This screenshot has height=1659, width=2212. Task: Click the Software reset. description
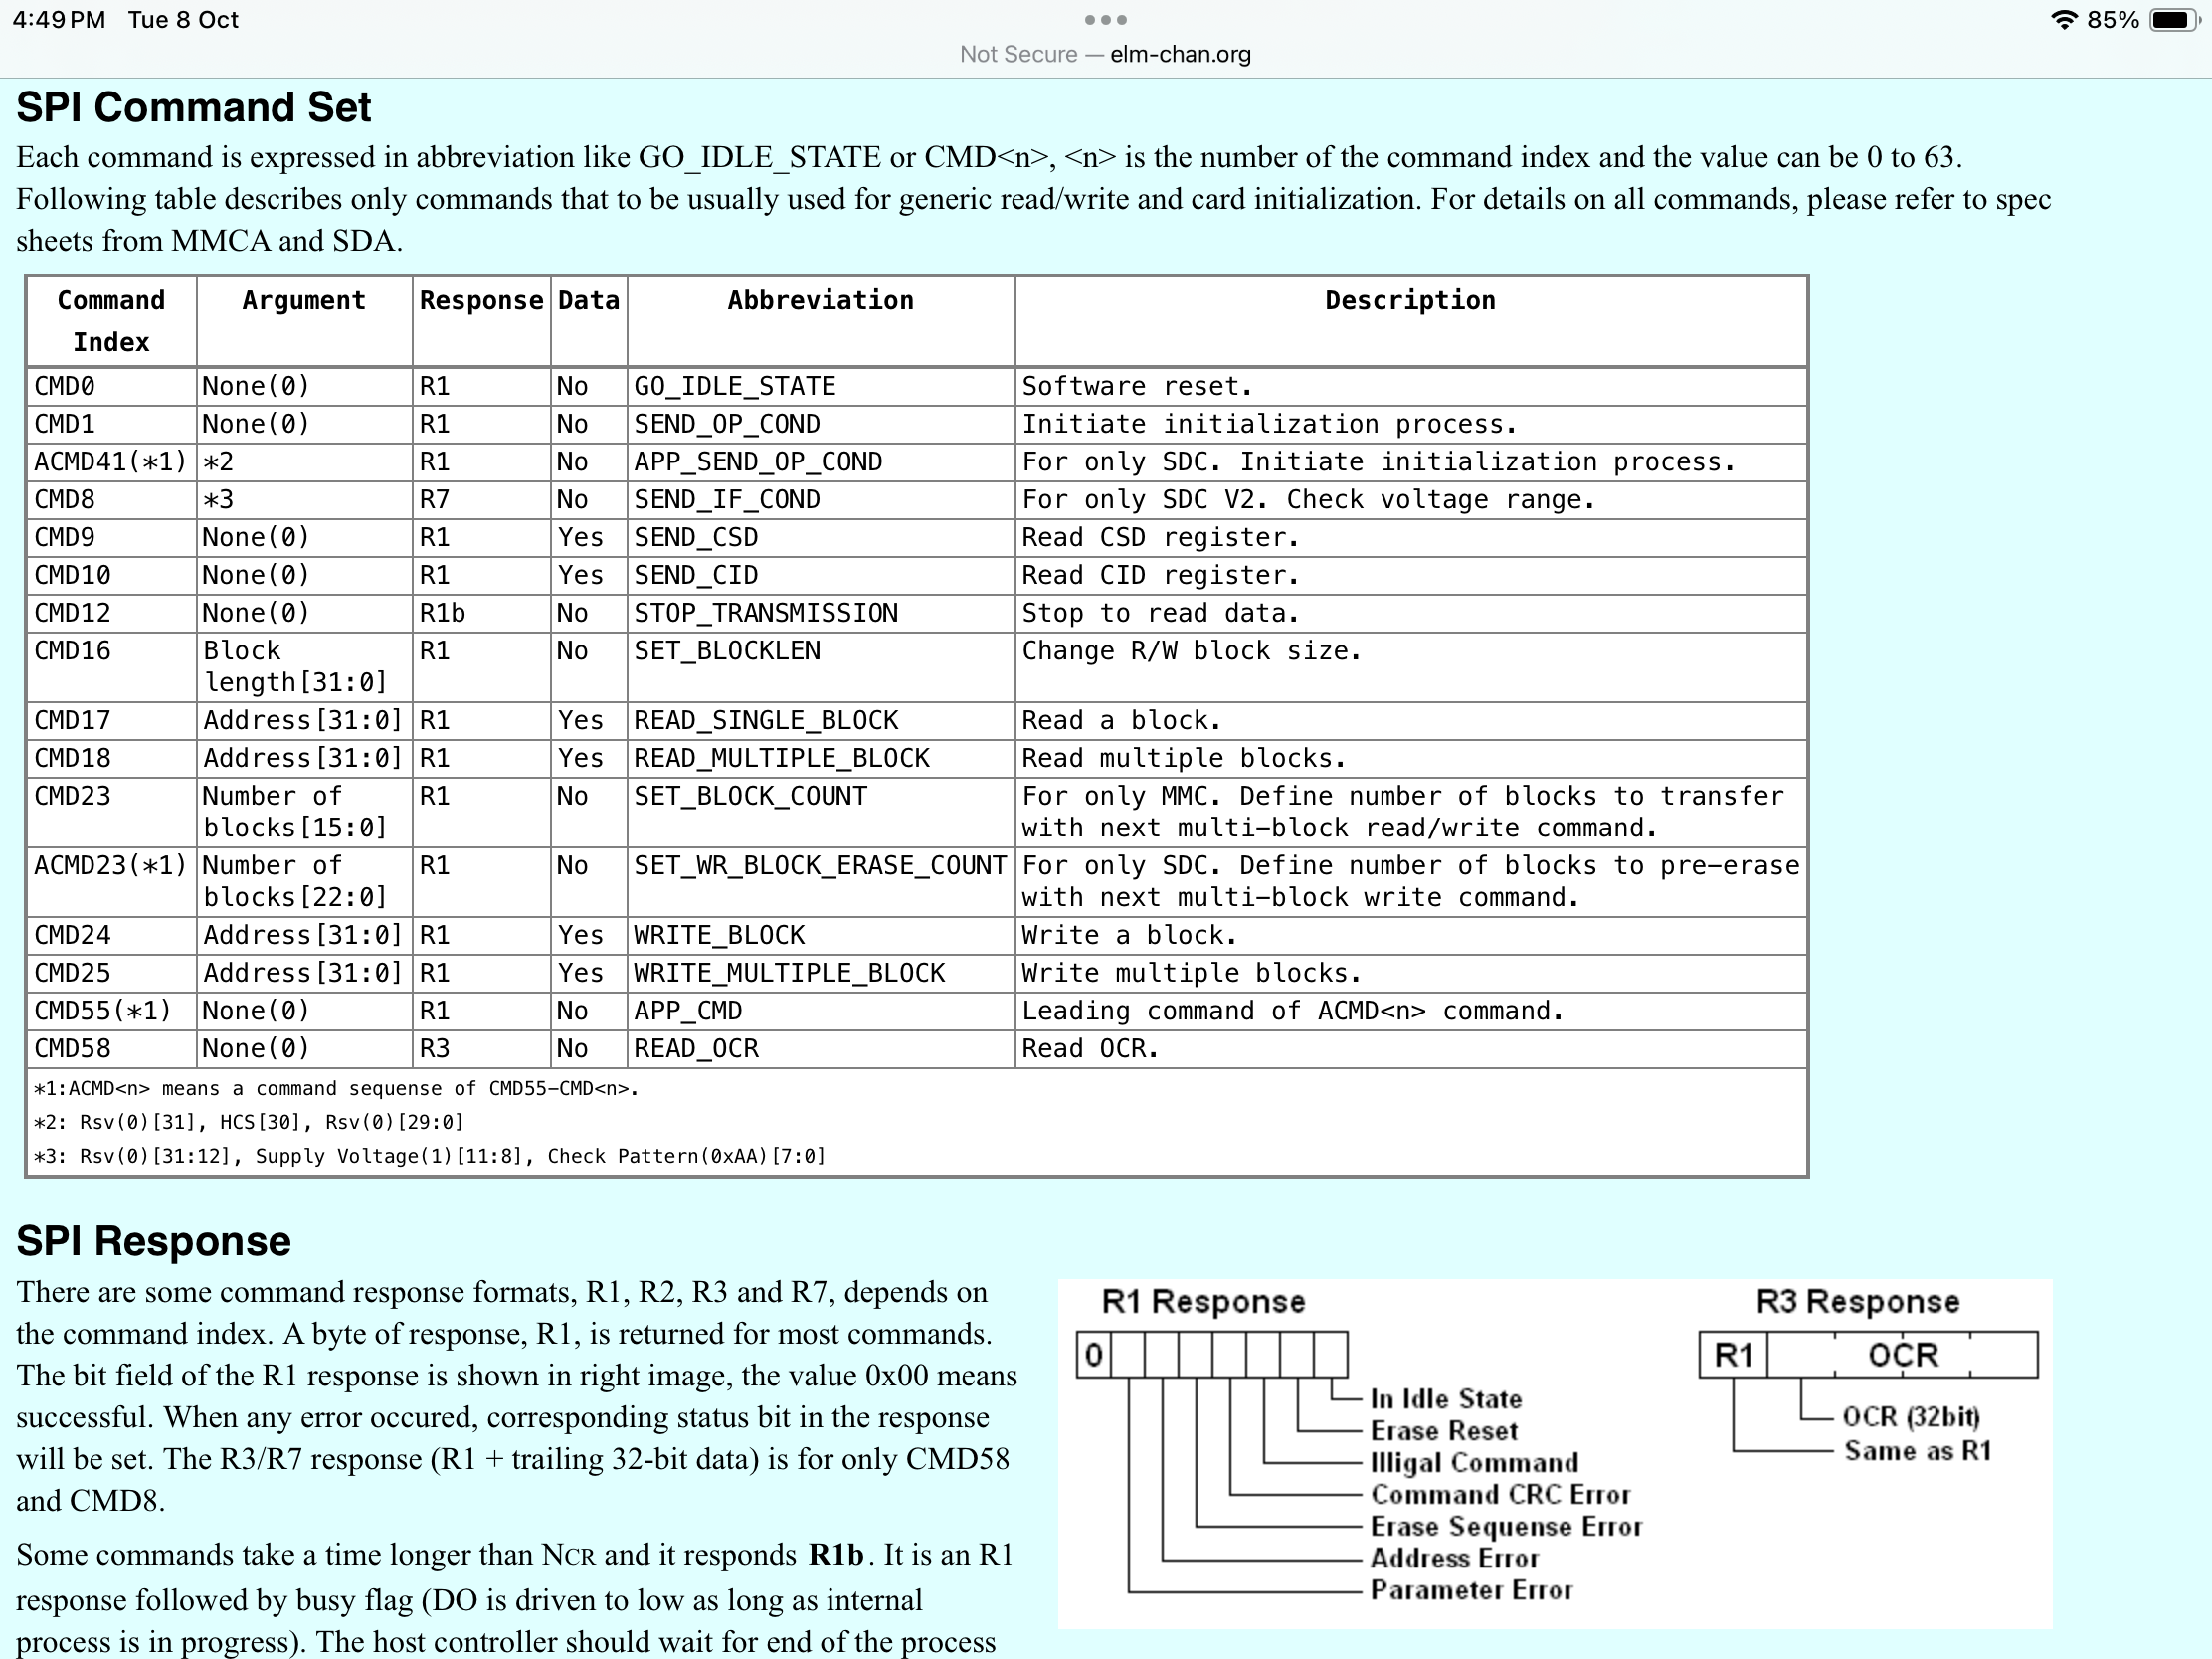tap(1411, 386)
